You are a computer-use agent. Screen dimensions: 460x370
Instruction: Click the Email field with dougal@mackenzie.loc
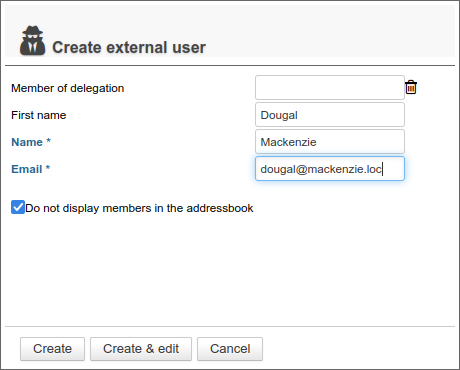[x=330, y=169]
